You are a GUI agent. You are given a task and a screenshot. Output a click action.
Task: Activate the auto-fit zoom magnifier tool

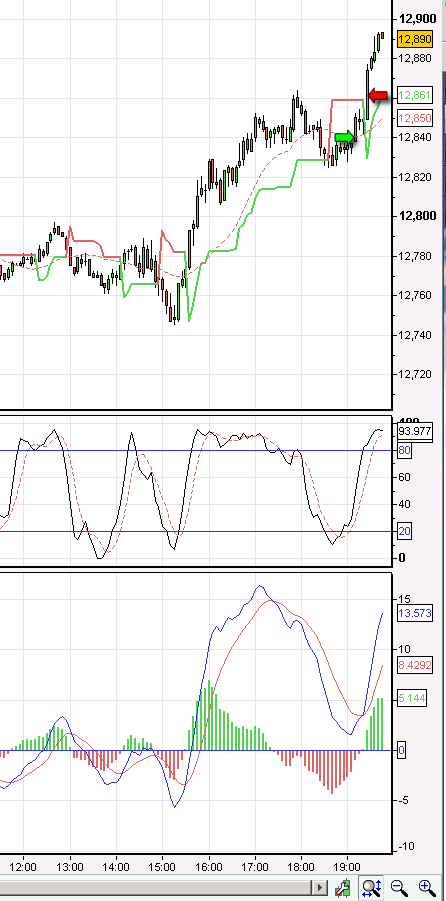click(x=371, y=888)
